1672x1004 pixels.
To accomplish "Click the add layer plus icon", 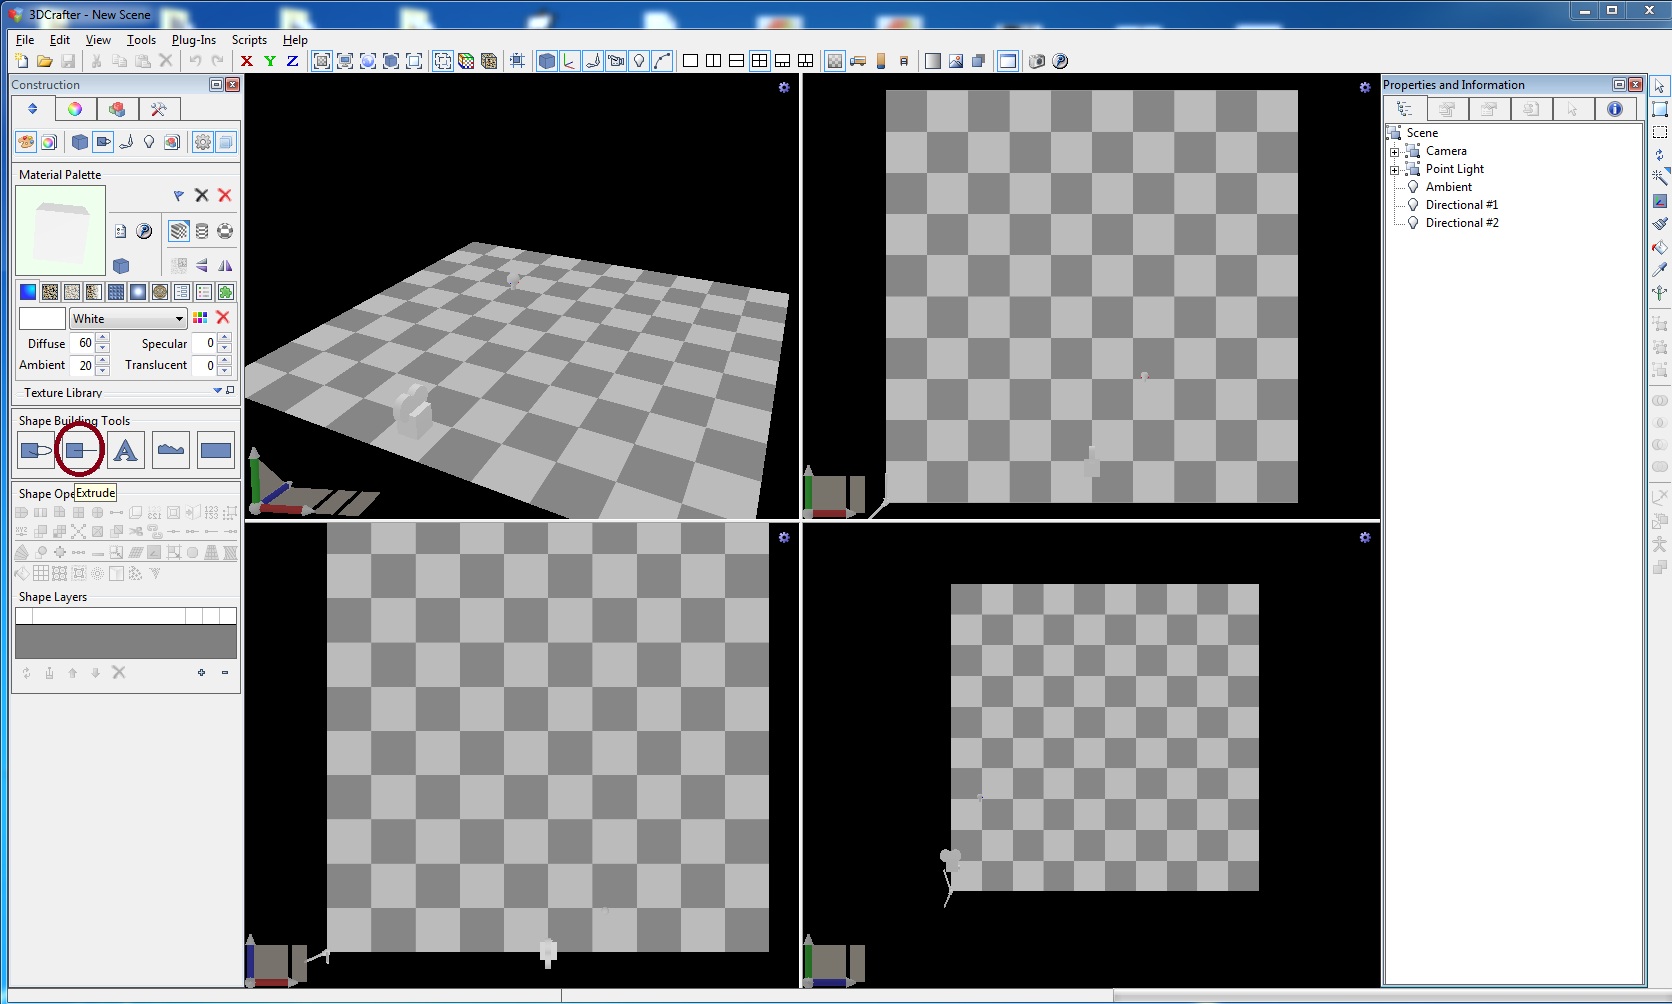I will [201, 673].
